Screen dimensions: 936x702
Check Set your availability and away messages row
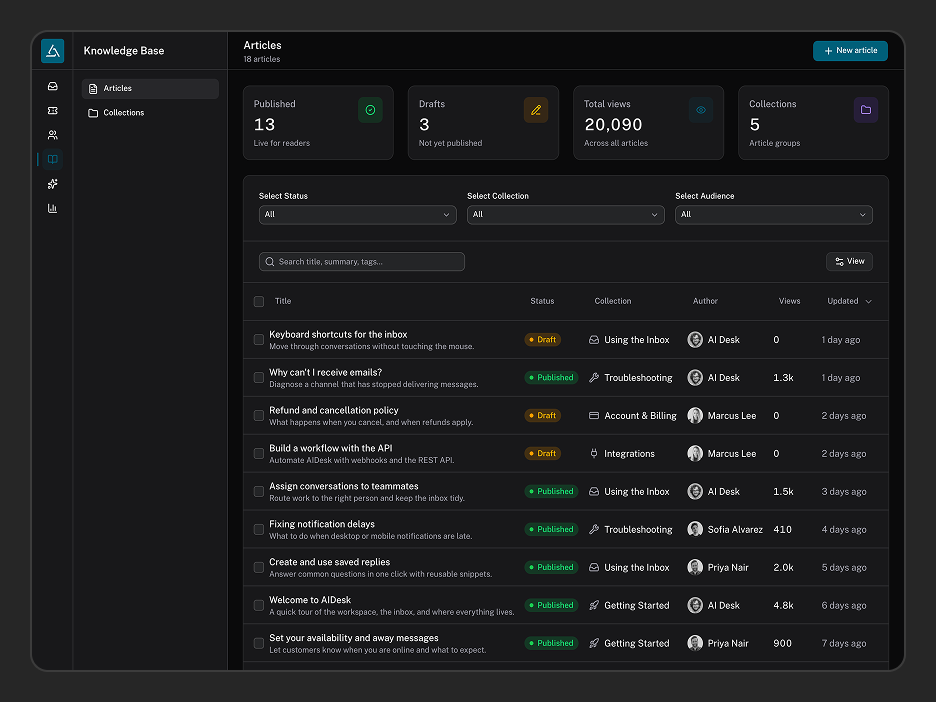(258, 644)
